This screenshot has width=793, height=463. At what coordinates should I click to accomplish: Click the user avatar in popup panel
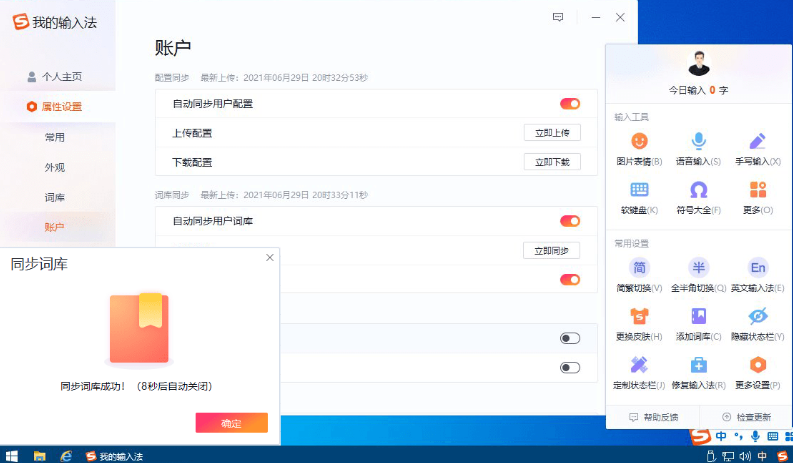tap(699, 63)
